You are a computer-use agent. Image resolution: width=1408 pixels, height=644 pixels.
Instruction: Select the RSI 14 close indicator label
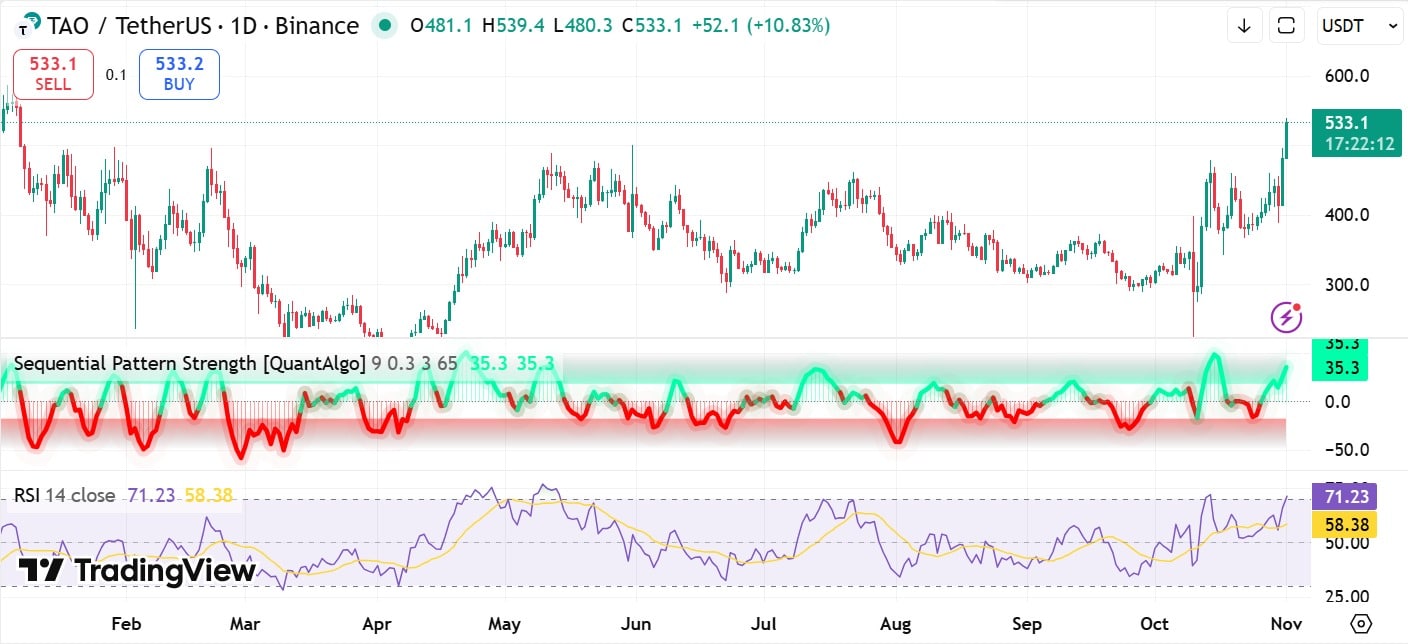coord(64,495)
